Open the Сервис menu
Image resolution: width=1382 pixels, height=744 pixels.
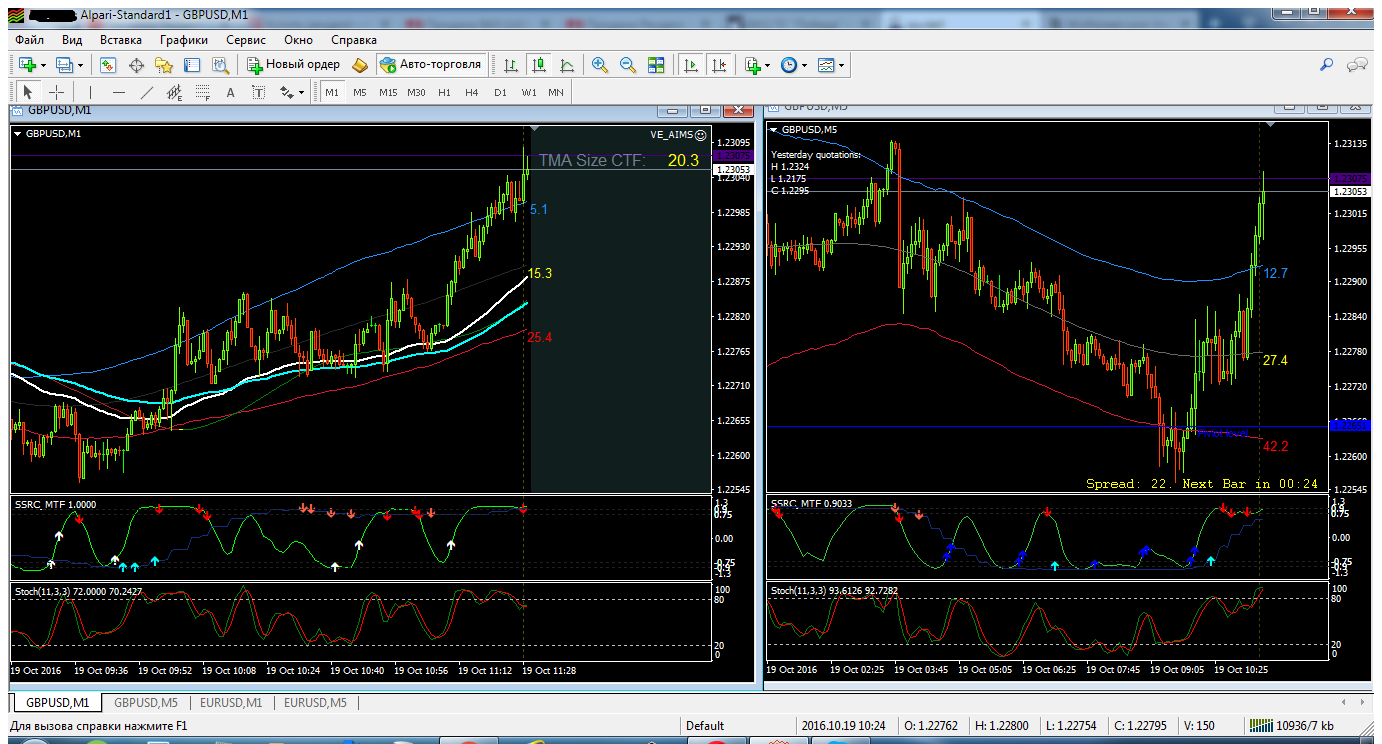coord(246,40)
